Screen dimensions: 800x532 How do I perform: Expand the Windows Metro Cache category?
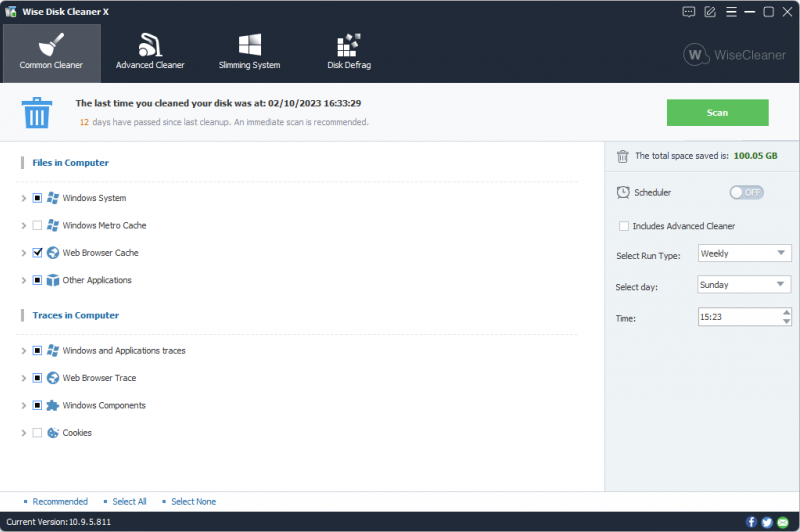(x=23, y=225)
